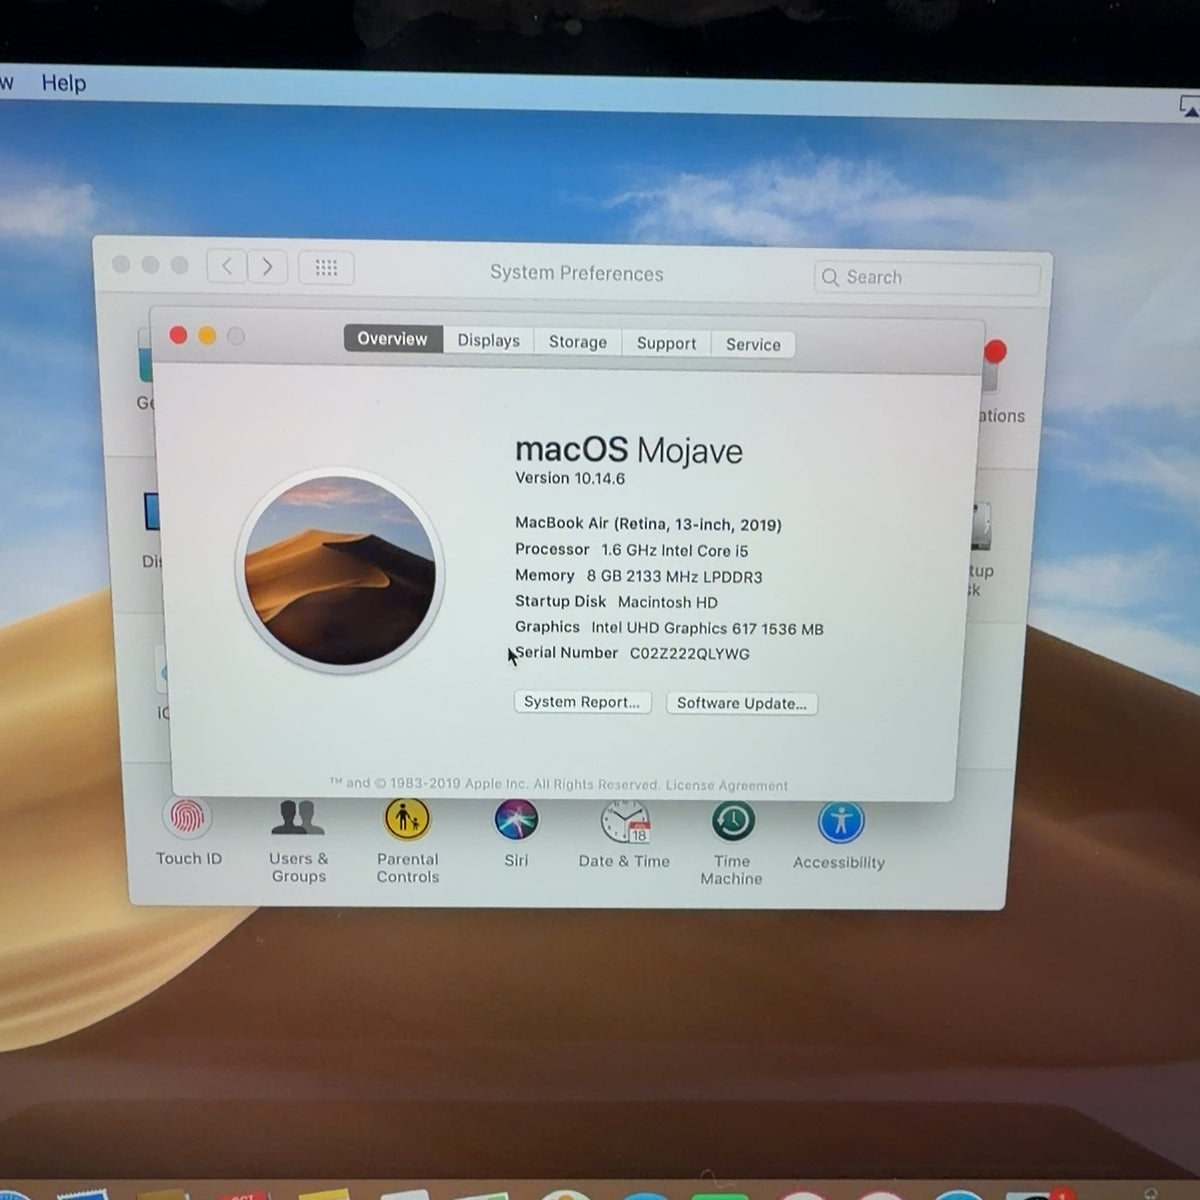Viewport: 1200px width, 1200px height.
Task: Click the macOS Mojave desert logo
Action: [x=340, y=570]
